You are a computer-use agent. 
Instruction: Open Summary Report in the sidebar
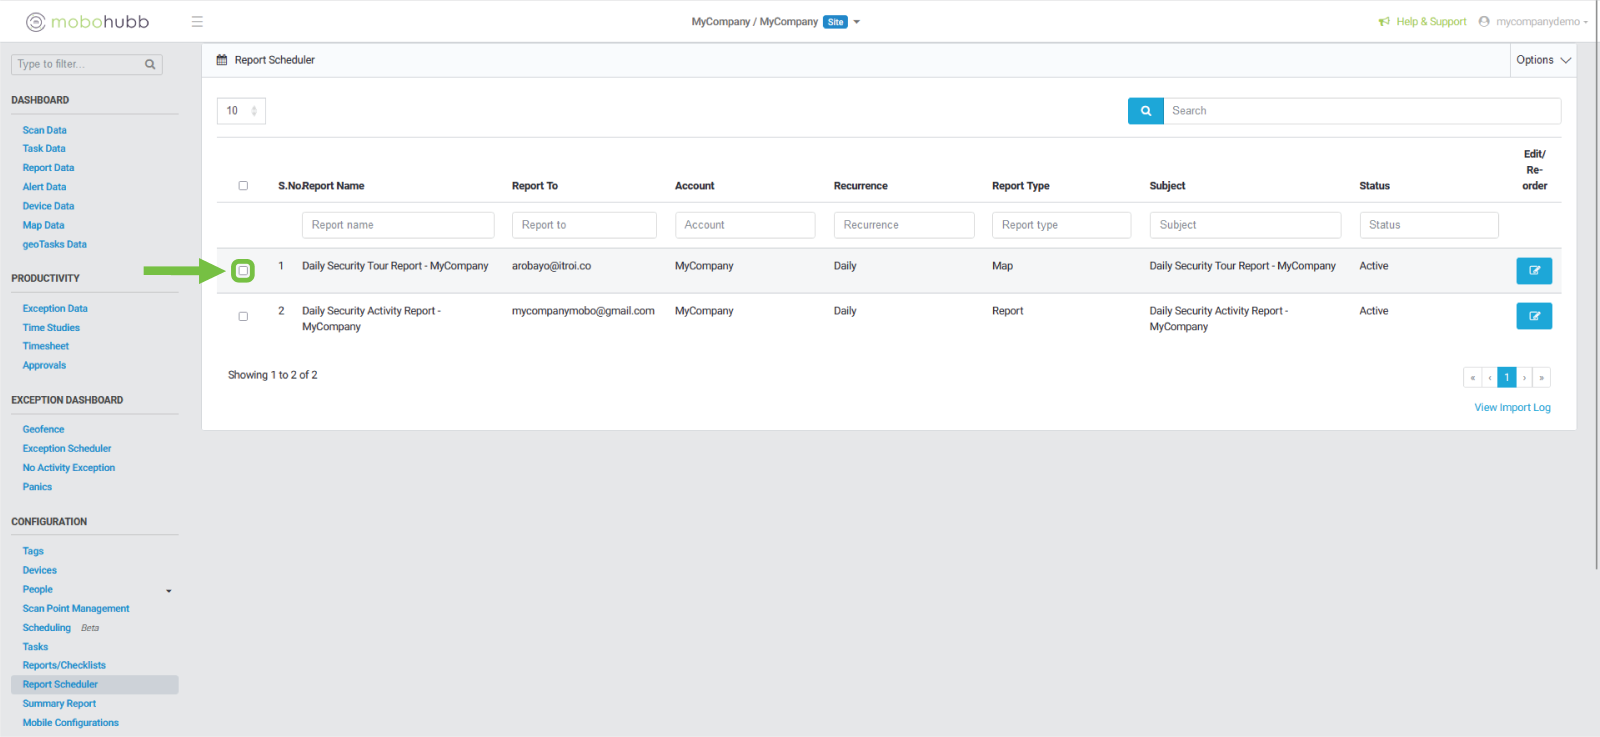click(59, 704)
